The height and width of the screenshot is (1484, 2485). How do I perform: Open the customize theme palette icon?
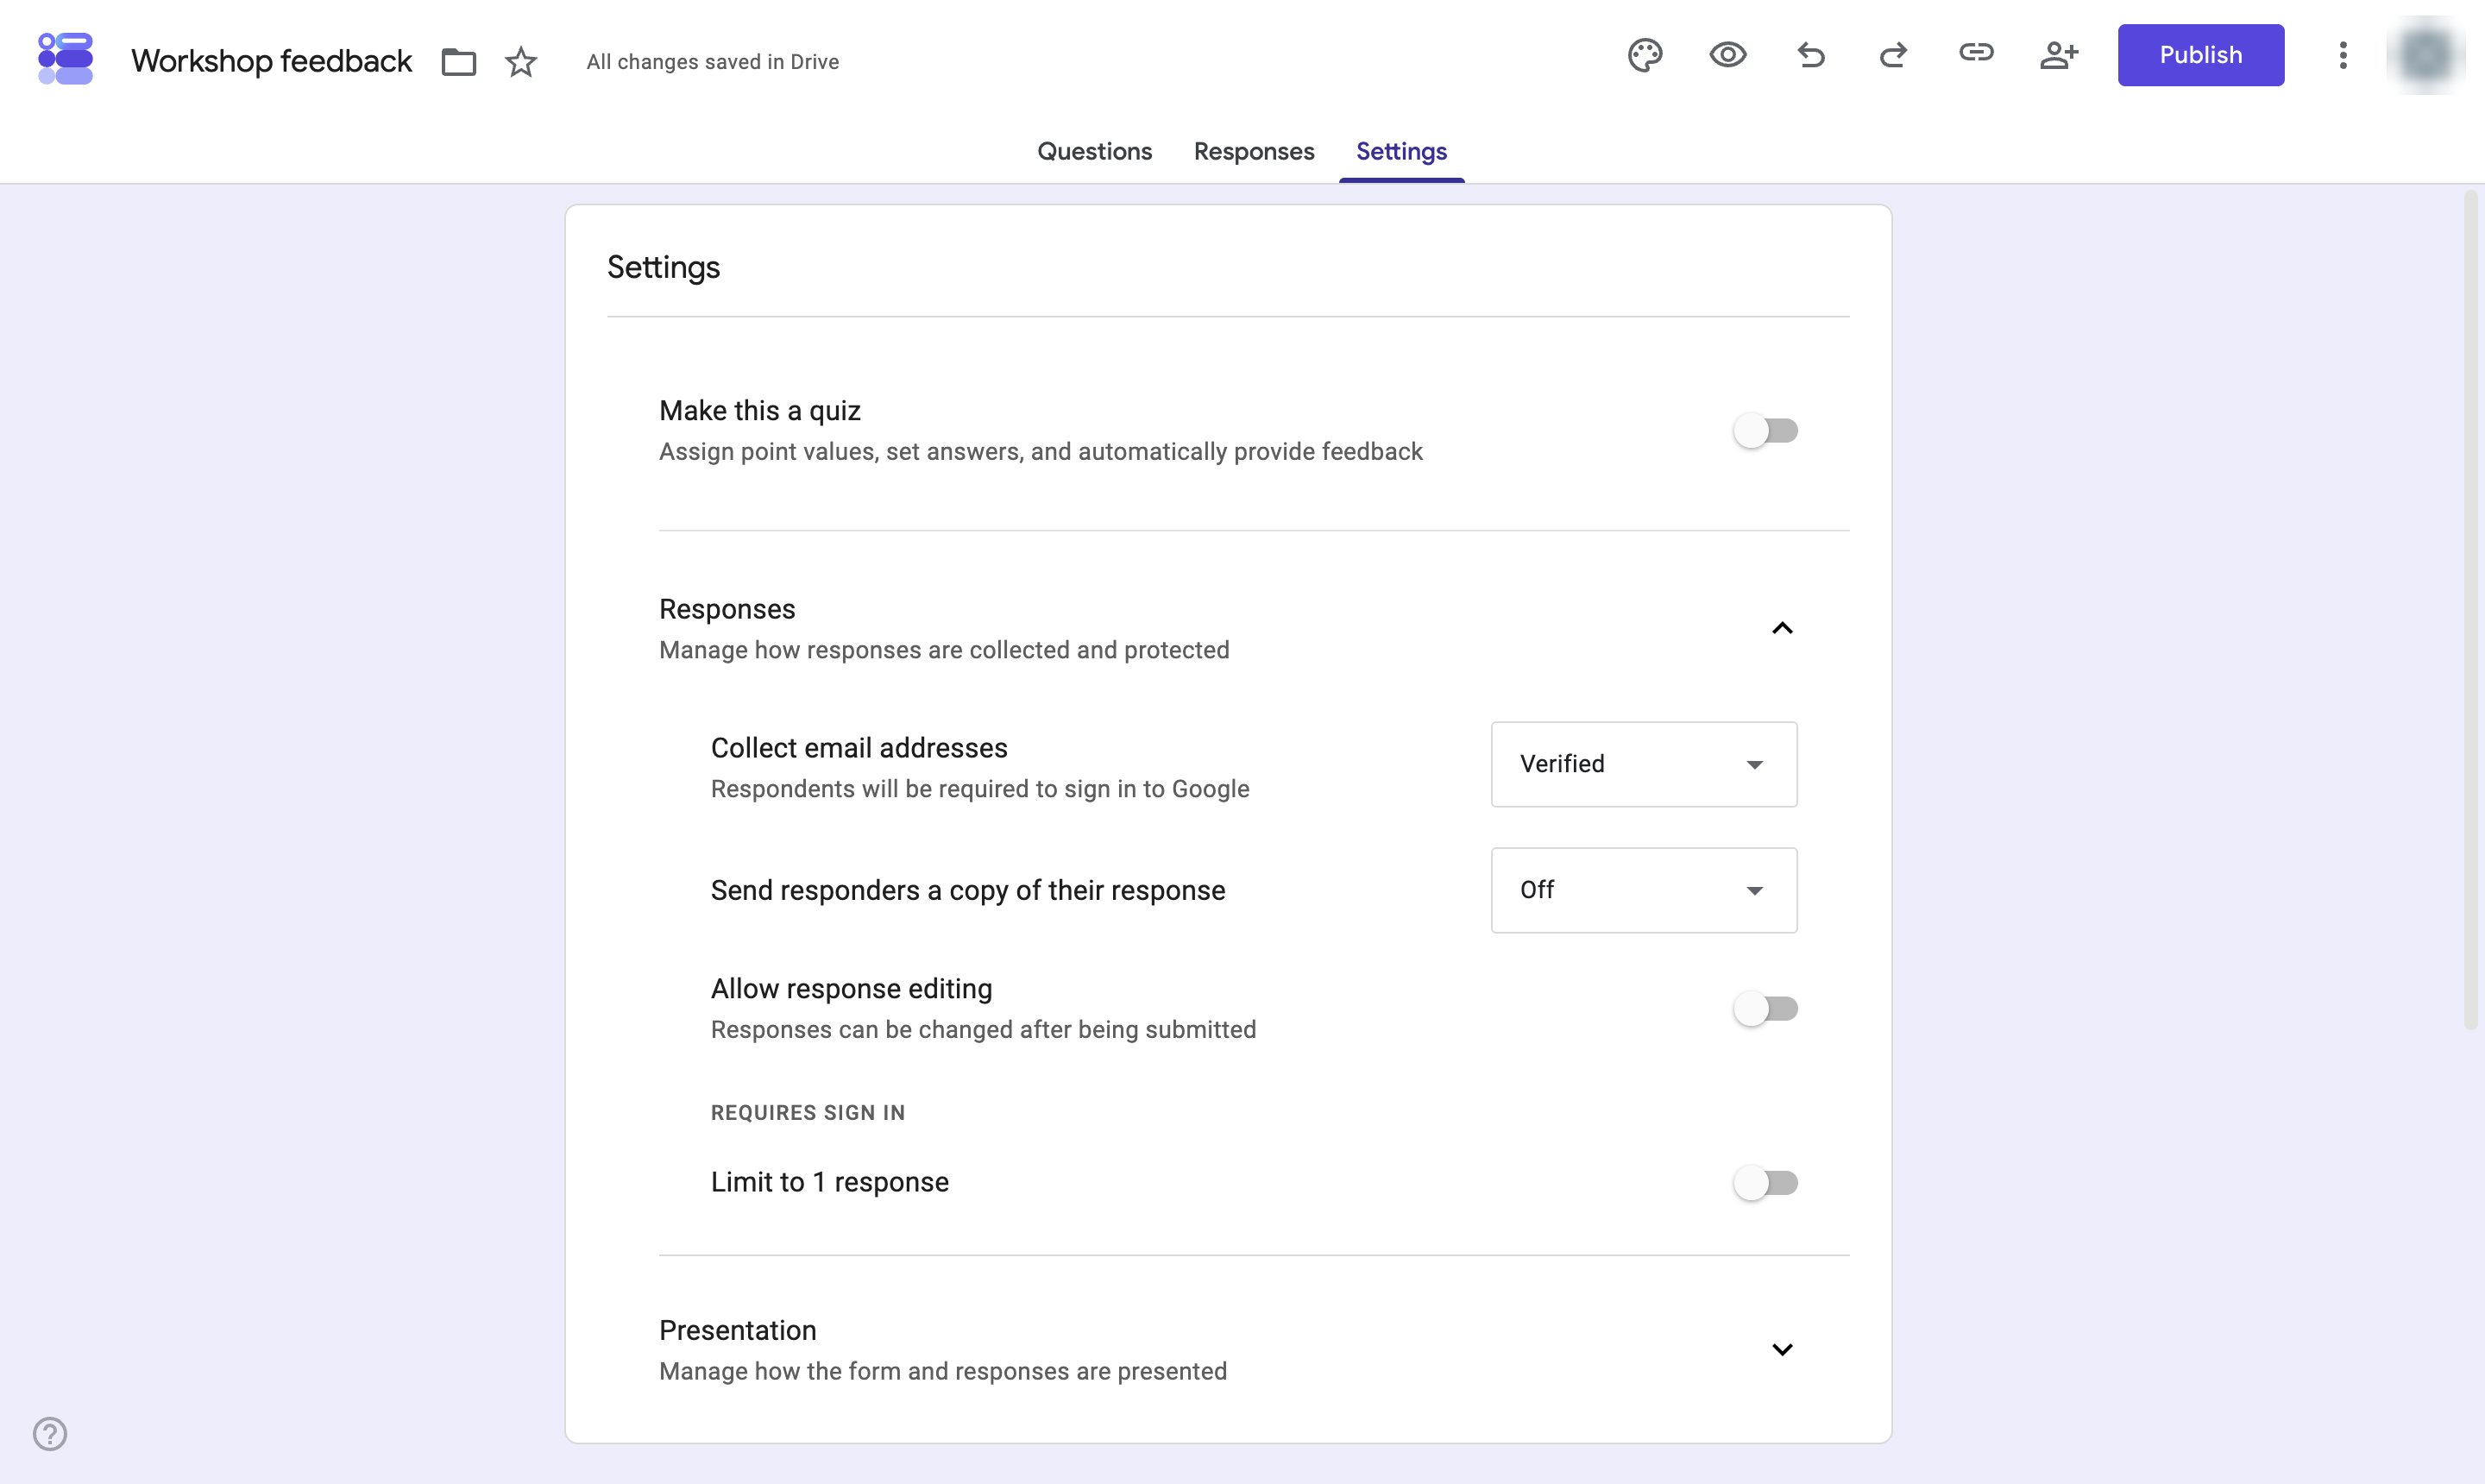pyautogui.click(x=1645, y=55)
